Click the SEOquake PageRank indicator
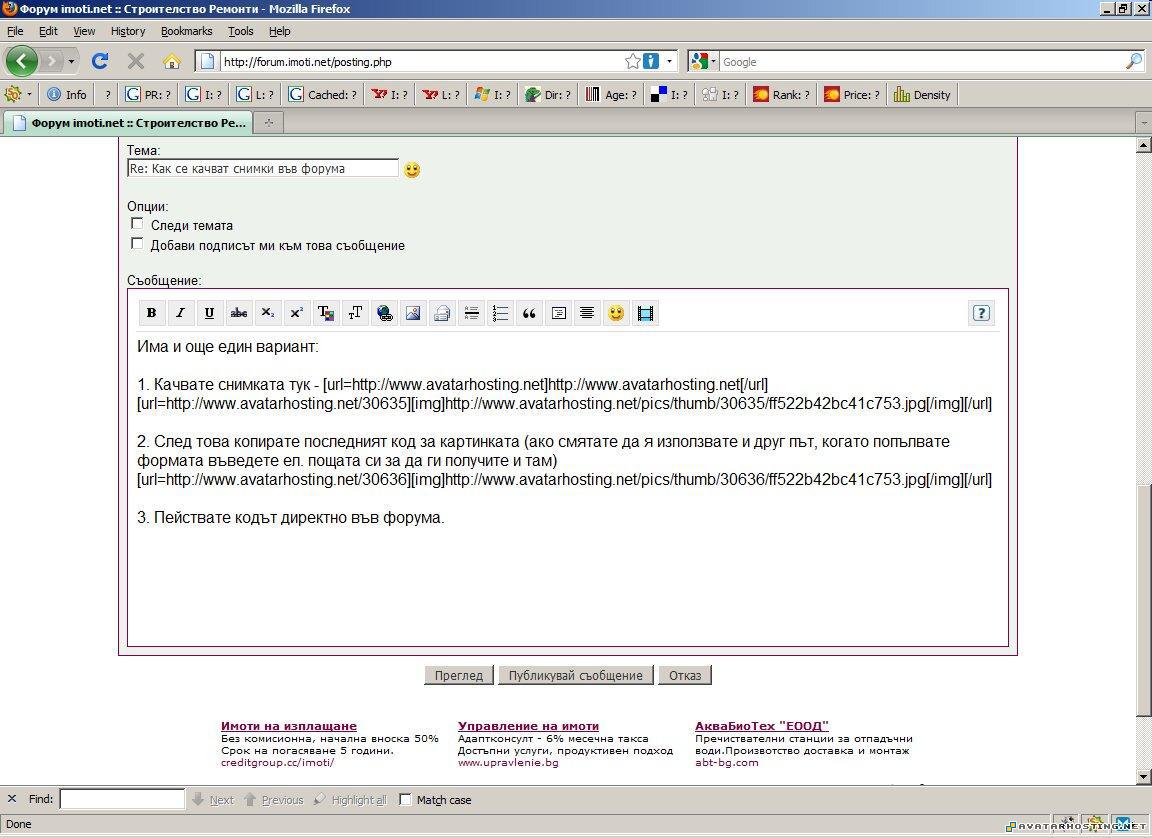The image size is (1152, 838). coord(148,94)
